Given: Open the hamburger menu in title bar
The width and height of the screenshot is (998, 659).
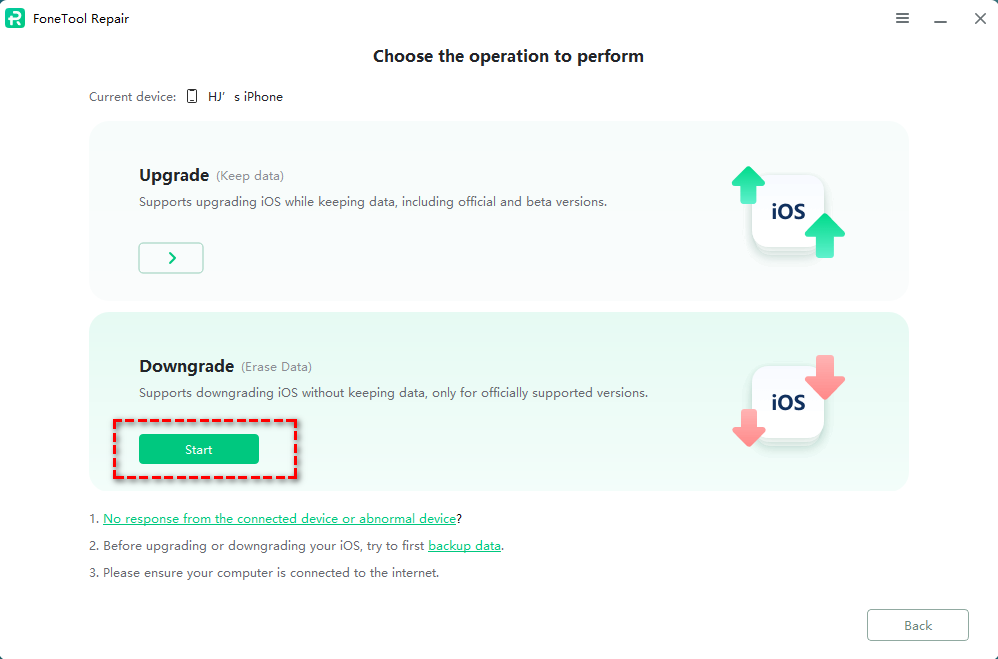Looking at the screenshot, I should click(902, 18).
